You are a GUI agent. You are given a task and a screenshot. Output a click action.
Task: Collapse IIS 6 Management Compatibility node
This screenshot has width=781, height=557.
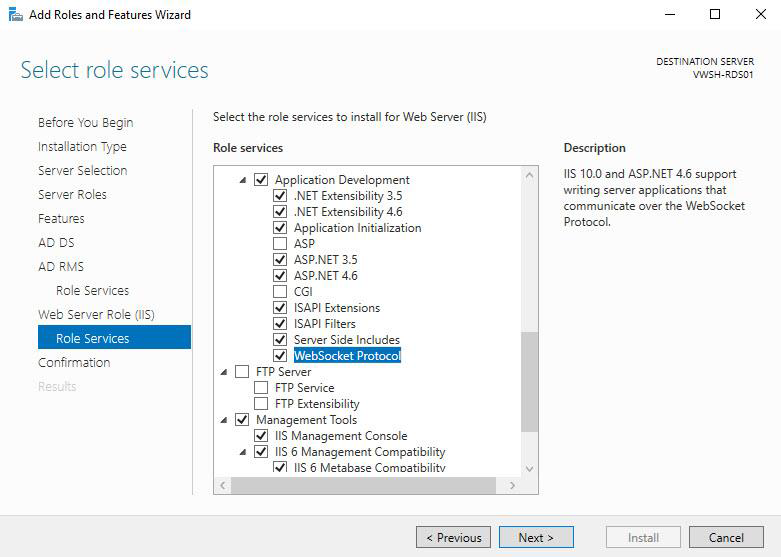(x=243, y=452)
